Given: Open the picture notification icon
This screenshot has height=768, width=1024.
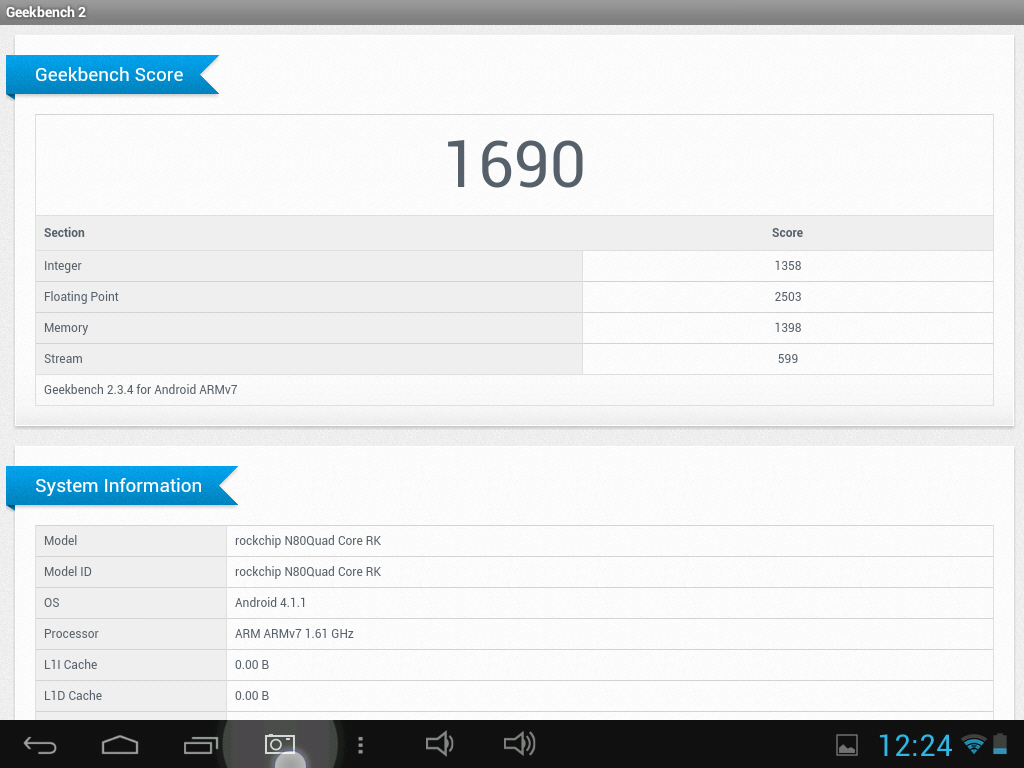Looking at the screenshot, I should point(847,745).
